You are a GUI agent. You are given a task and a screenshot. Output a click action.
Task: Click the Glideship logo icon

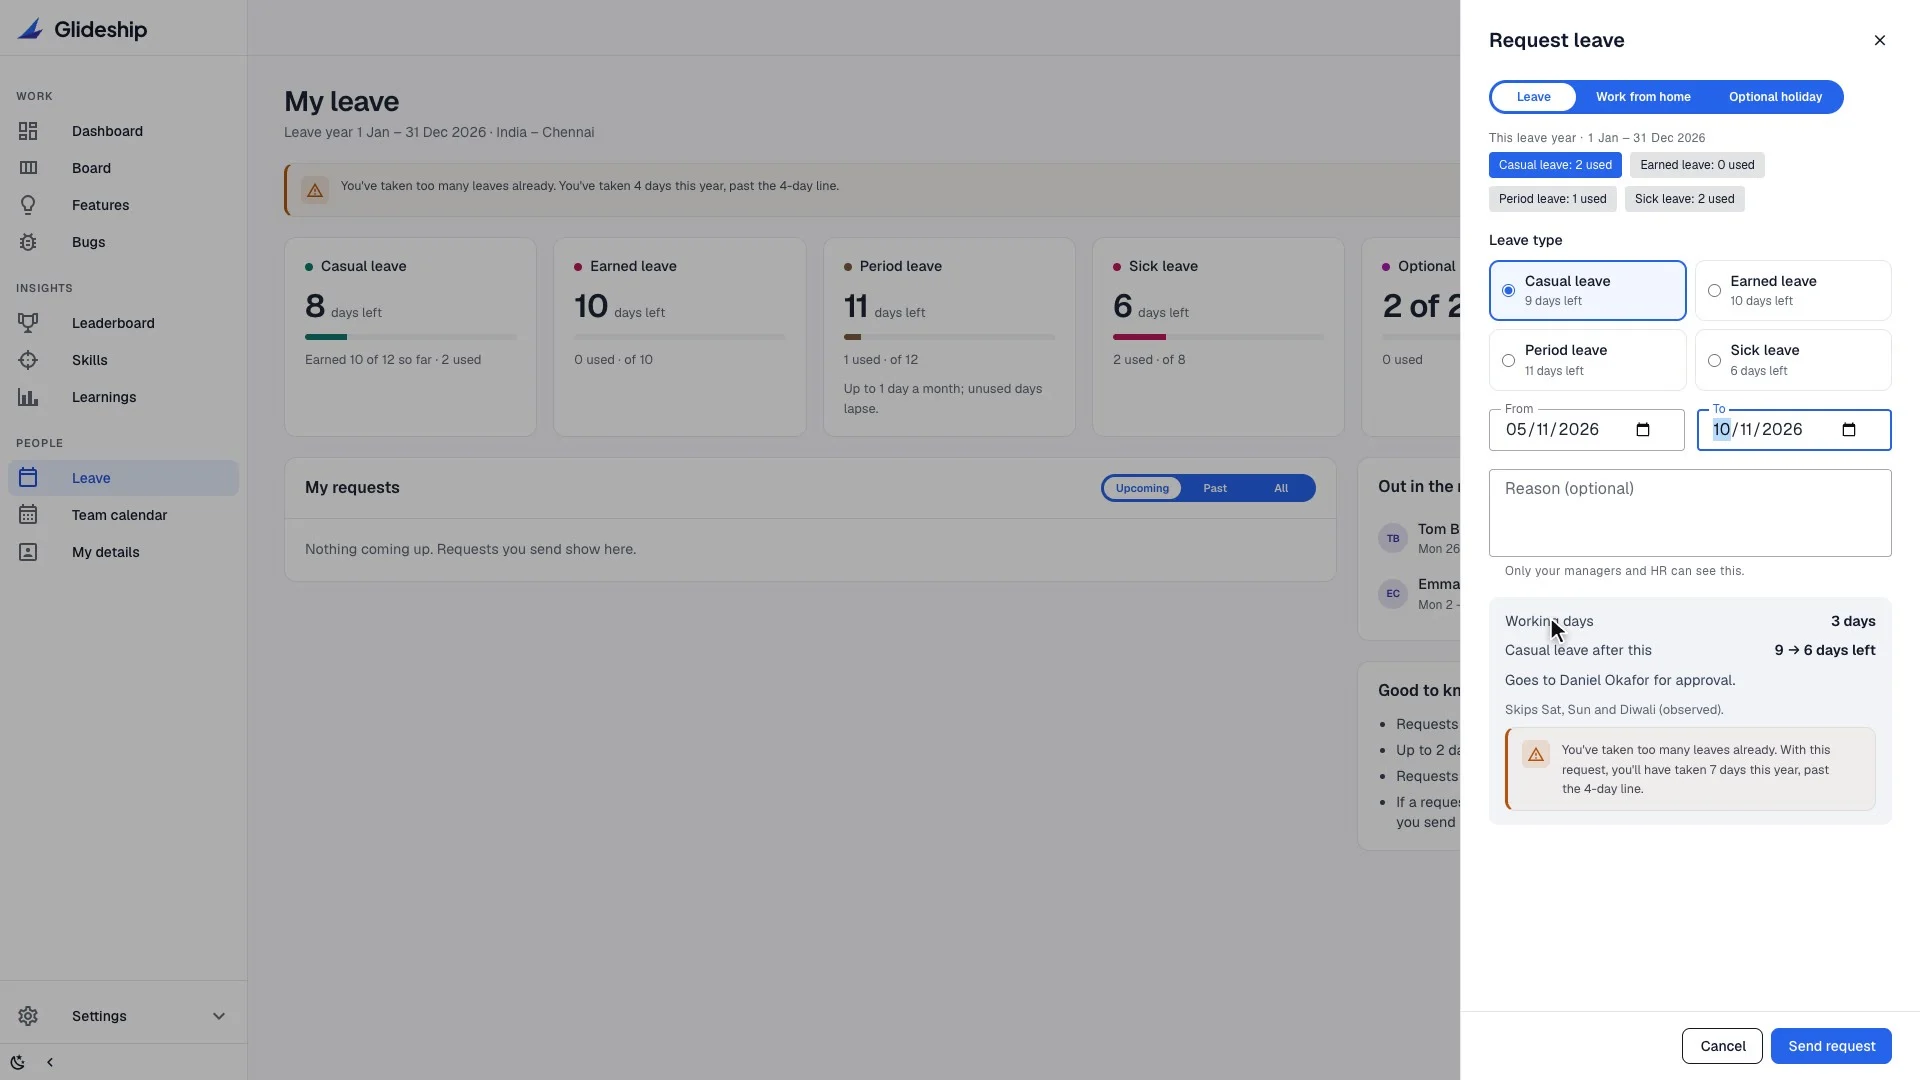[30, 29]
